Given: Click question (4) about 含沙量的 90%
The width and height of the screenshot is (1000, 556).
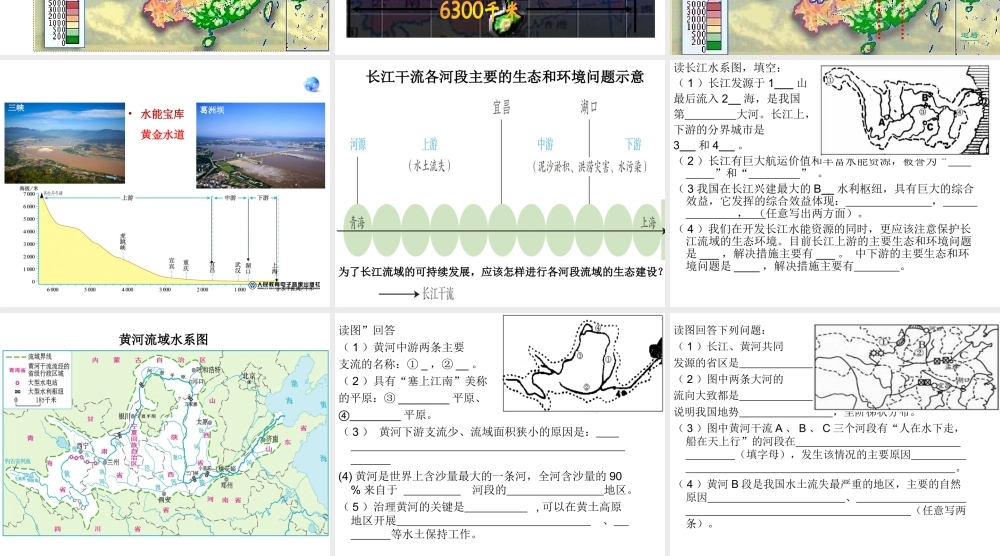Looking at the screenshot, I should (486, 483).
